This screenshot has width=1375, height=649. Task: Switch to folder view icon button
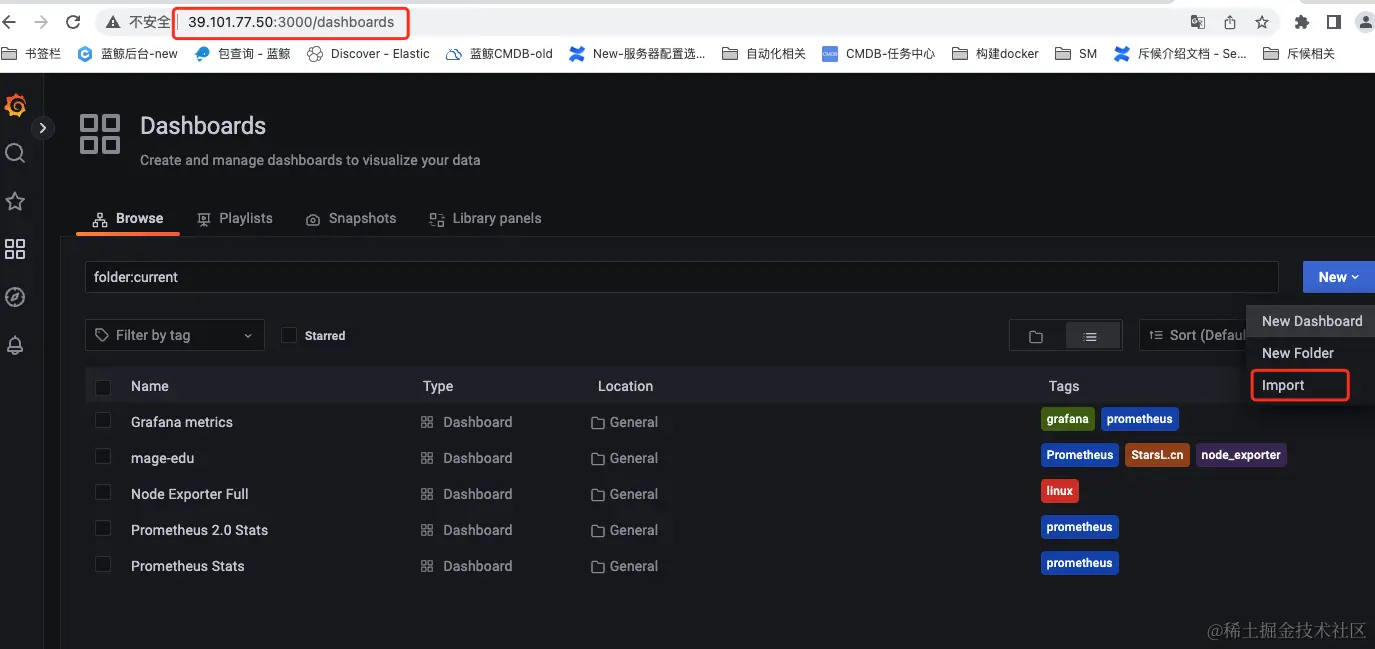coord(1036,336)
